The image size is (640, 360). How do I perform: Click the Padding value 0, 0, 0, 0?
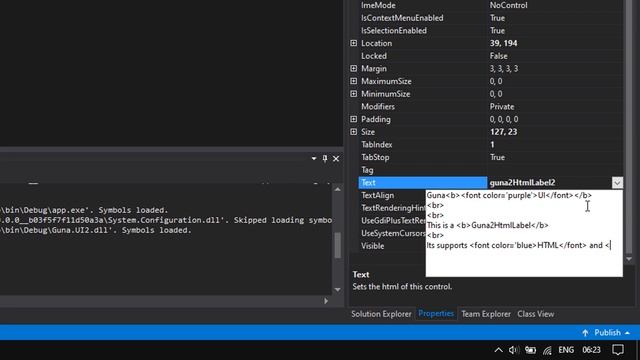pos(504,119)
